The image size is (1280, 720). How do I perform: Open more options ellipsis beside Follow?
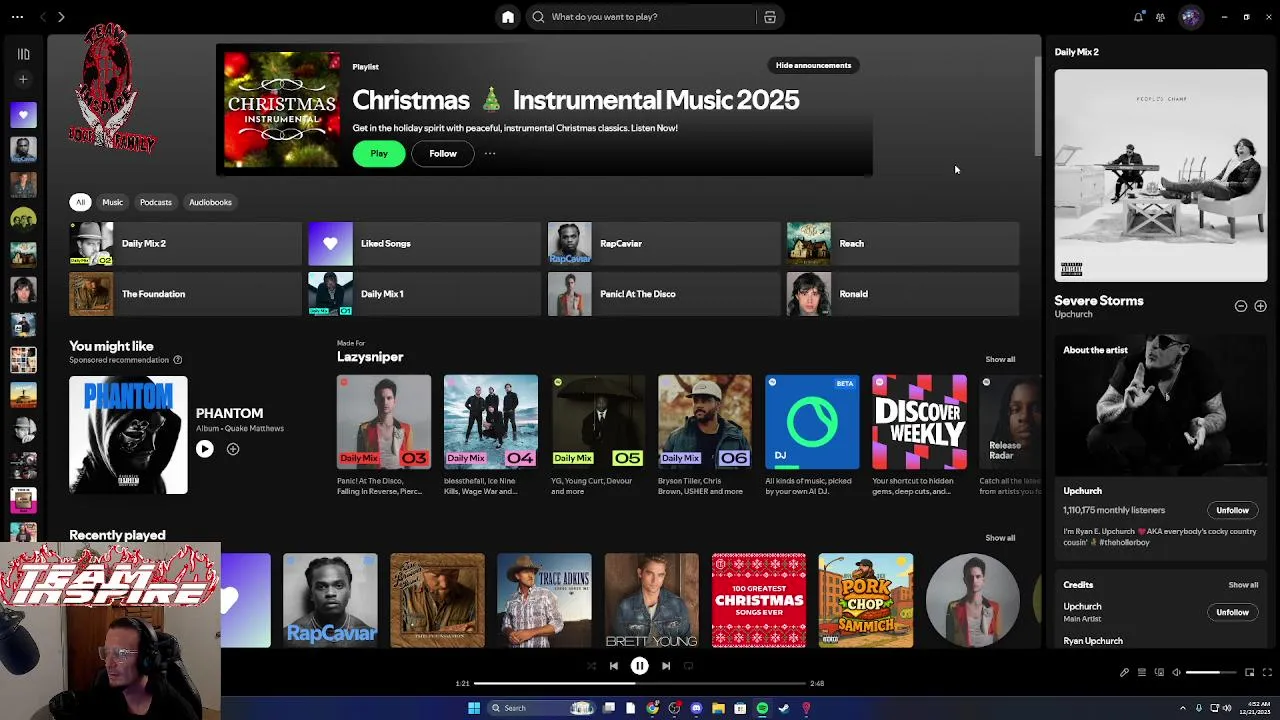coord(490,153)
